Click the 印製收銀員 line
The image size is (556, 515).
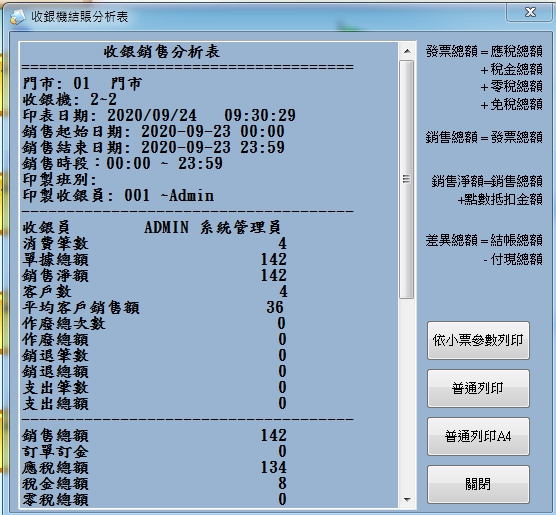click(118, 195)
